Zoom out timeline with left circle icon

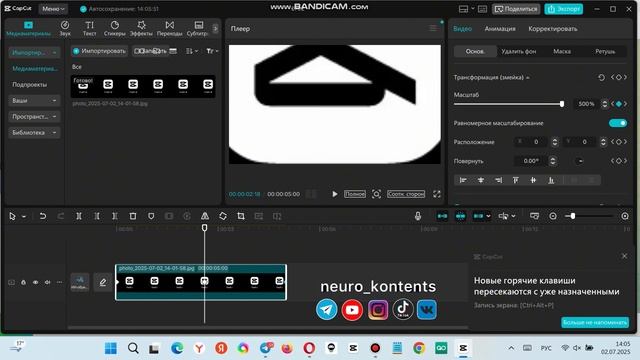tap(553, 216)
